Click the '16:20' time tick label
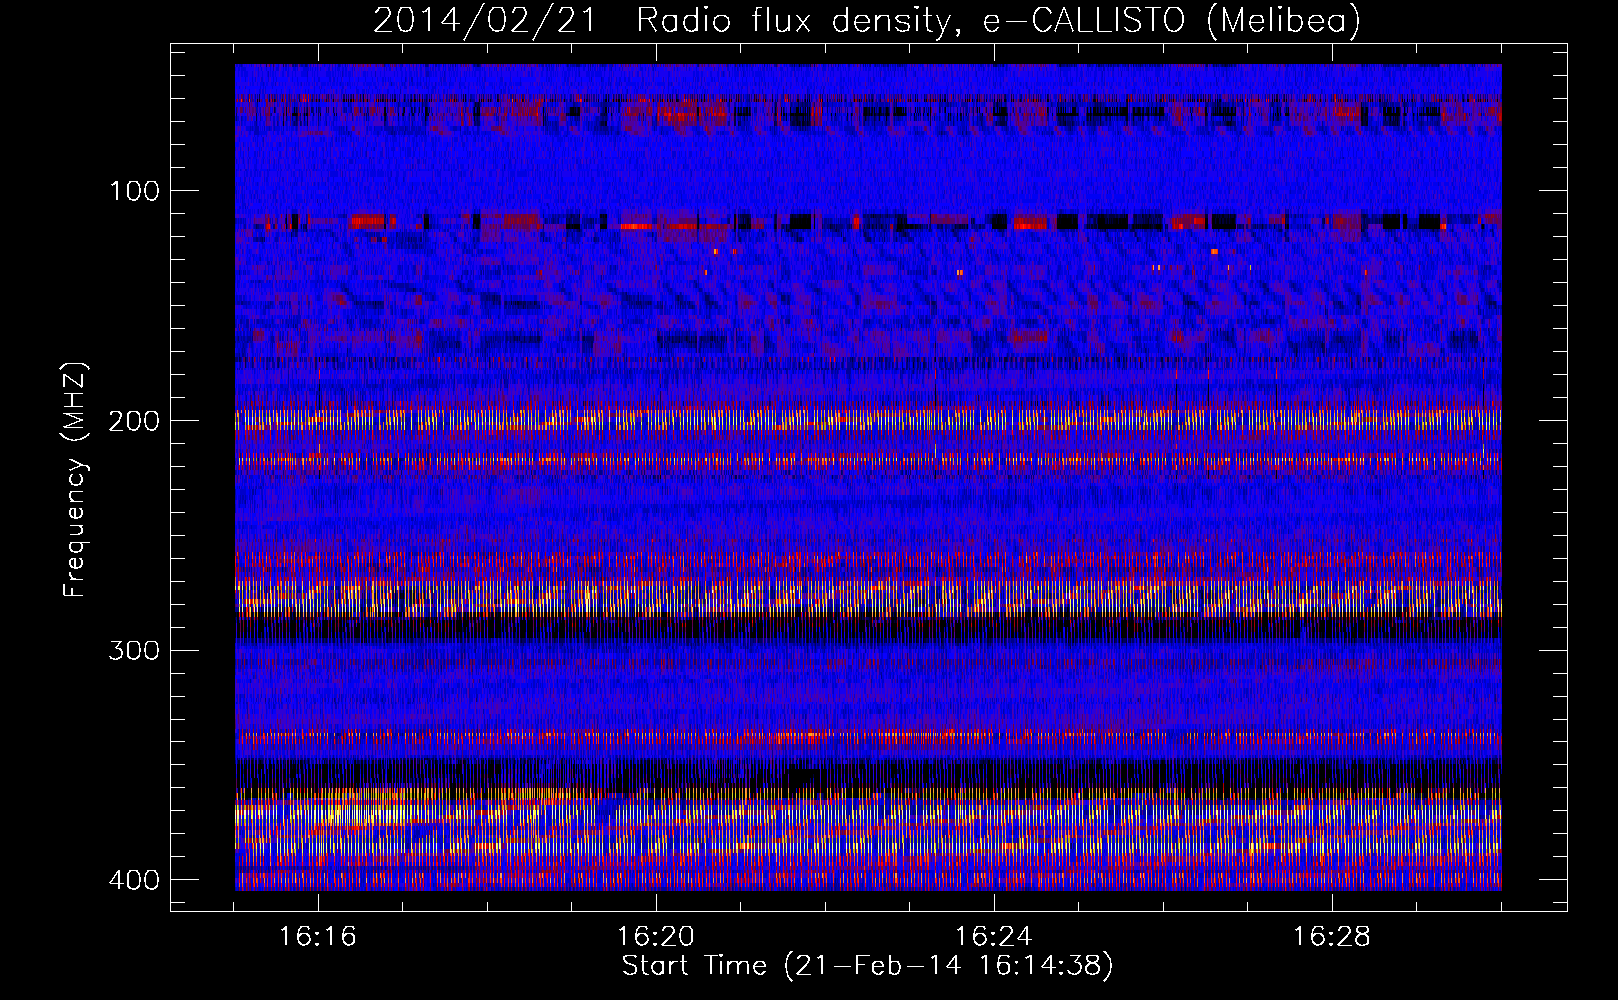 pos(656,937)
